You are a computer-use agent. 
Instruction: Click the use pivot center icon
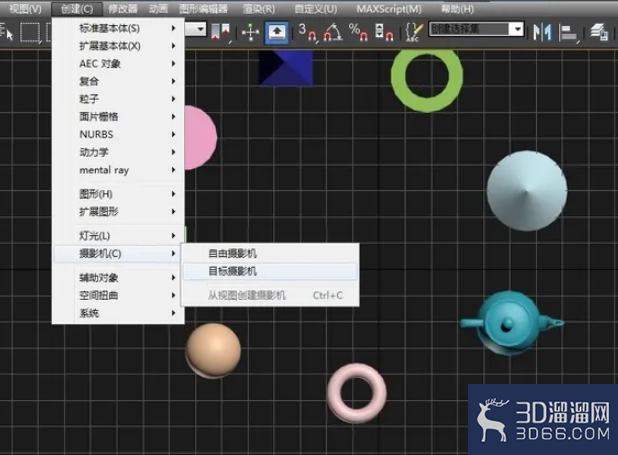click(221, 32)
